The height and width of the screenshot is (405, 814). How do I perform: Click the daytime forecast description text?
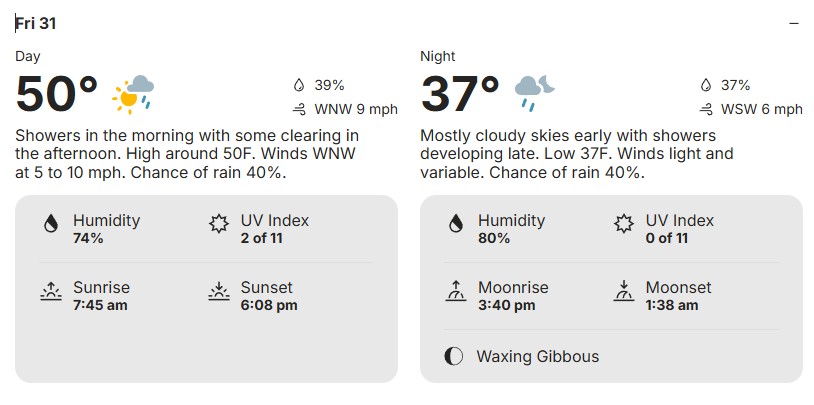[x=186, y=154]
